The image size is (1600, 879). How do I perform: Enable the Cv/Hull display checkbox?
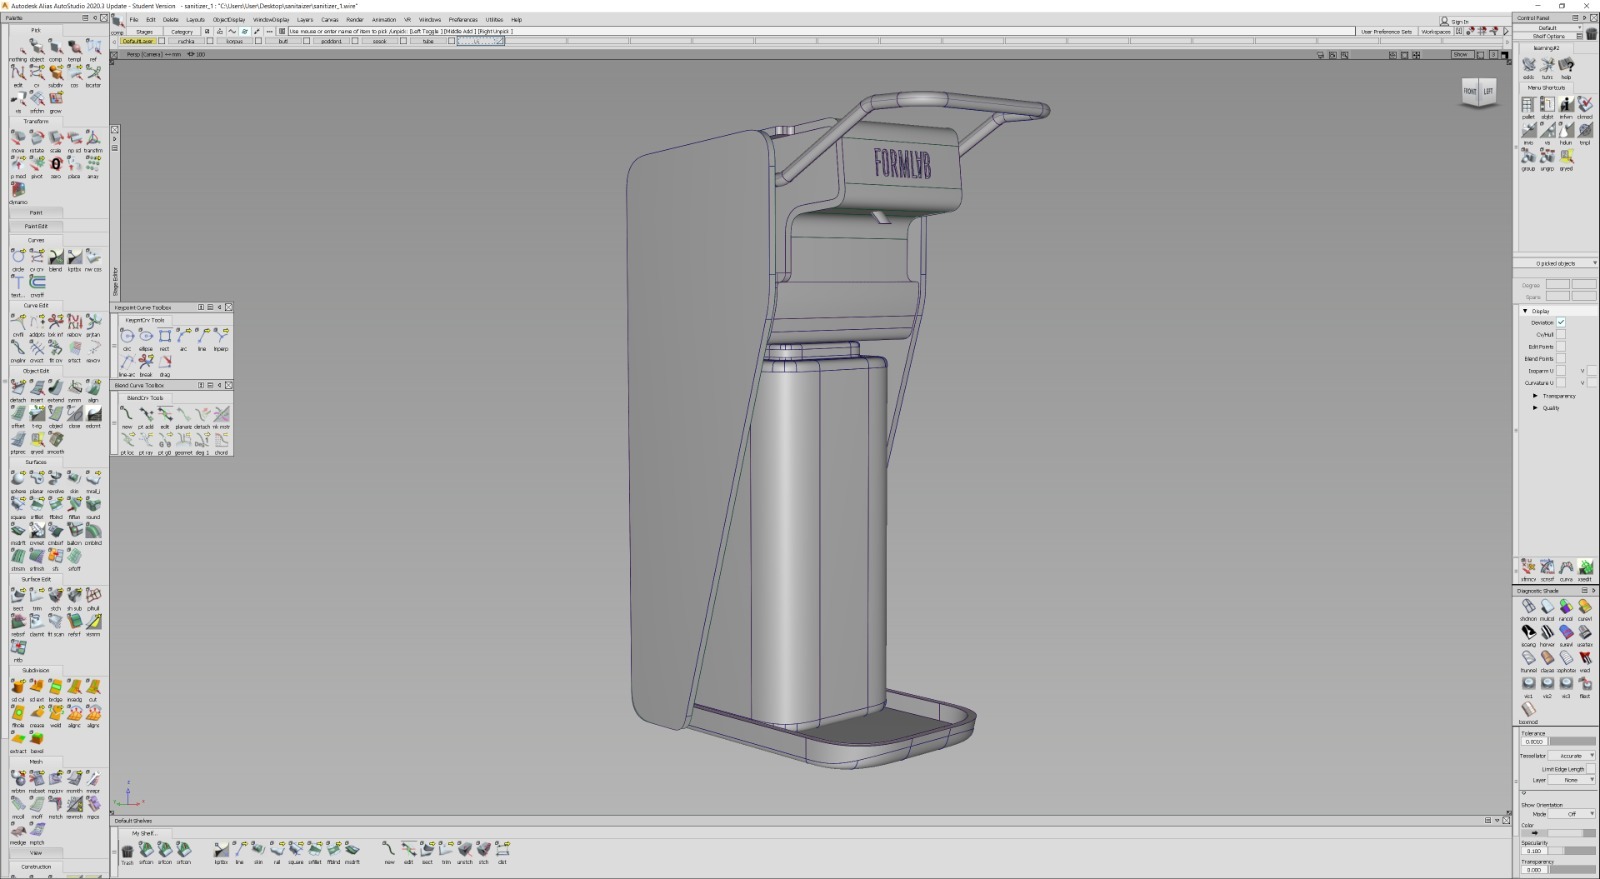coord(1560,334)
